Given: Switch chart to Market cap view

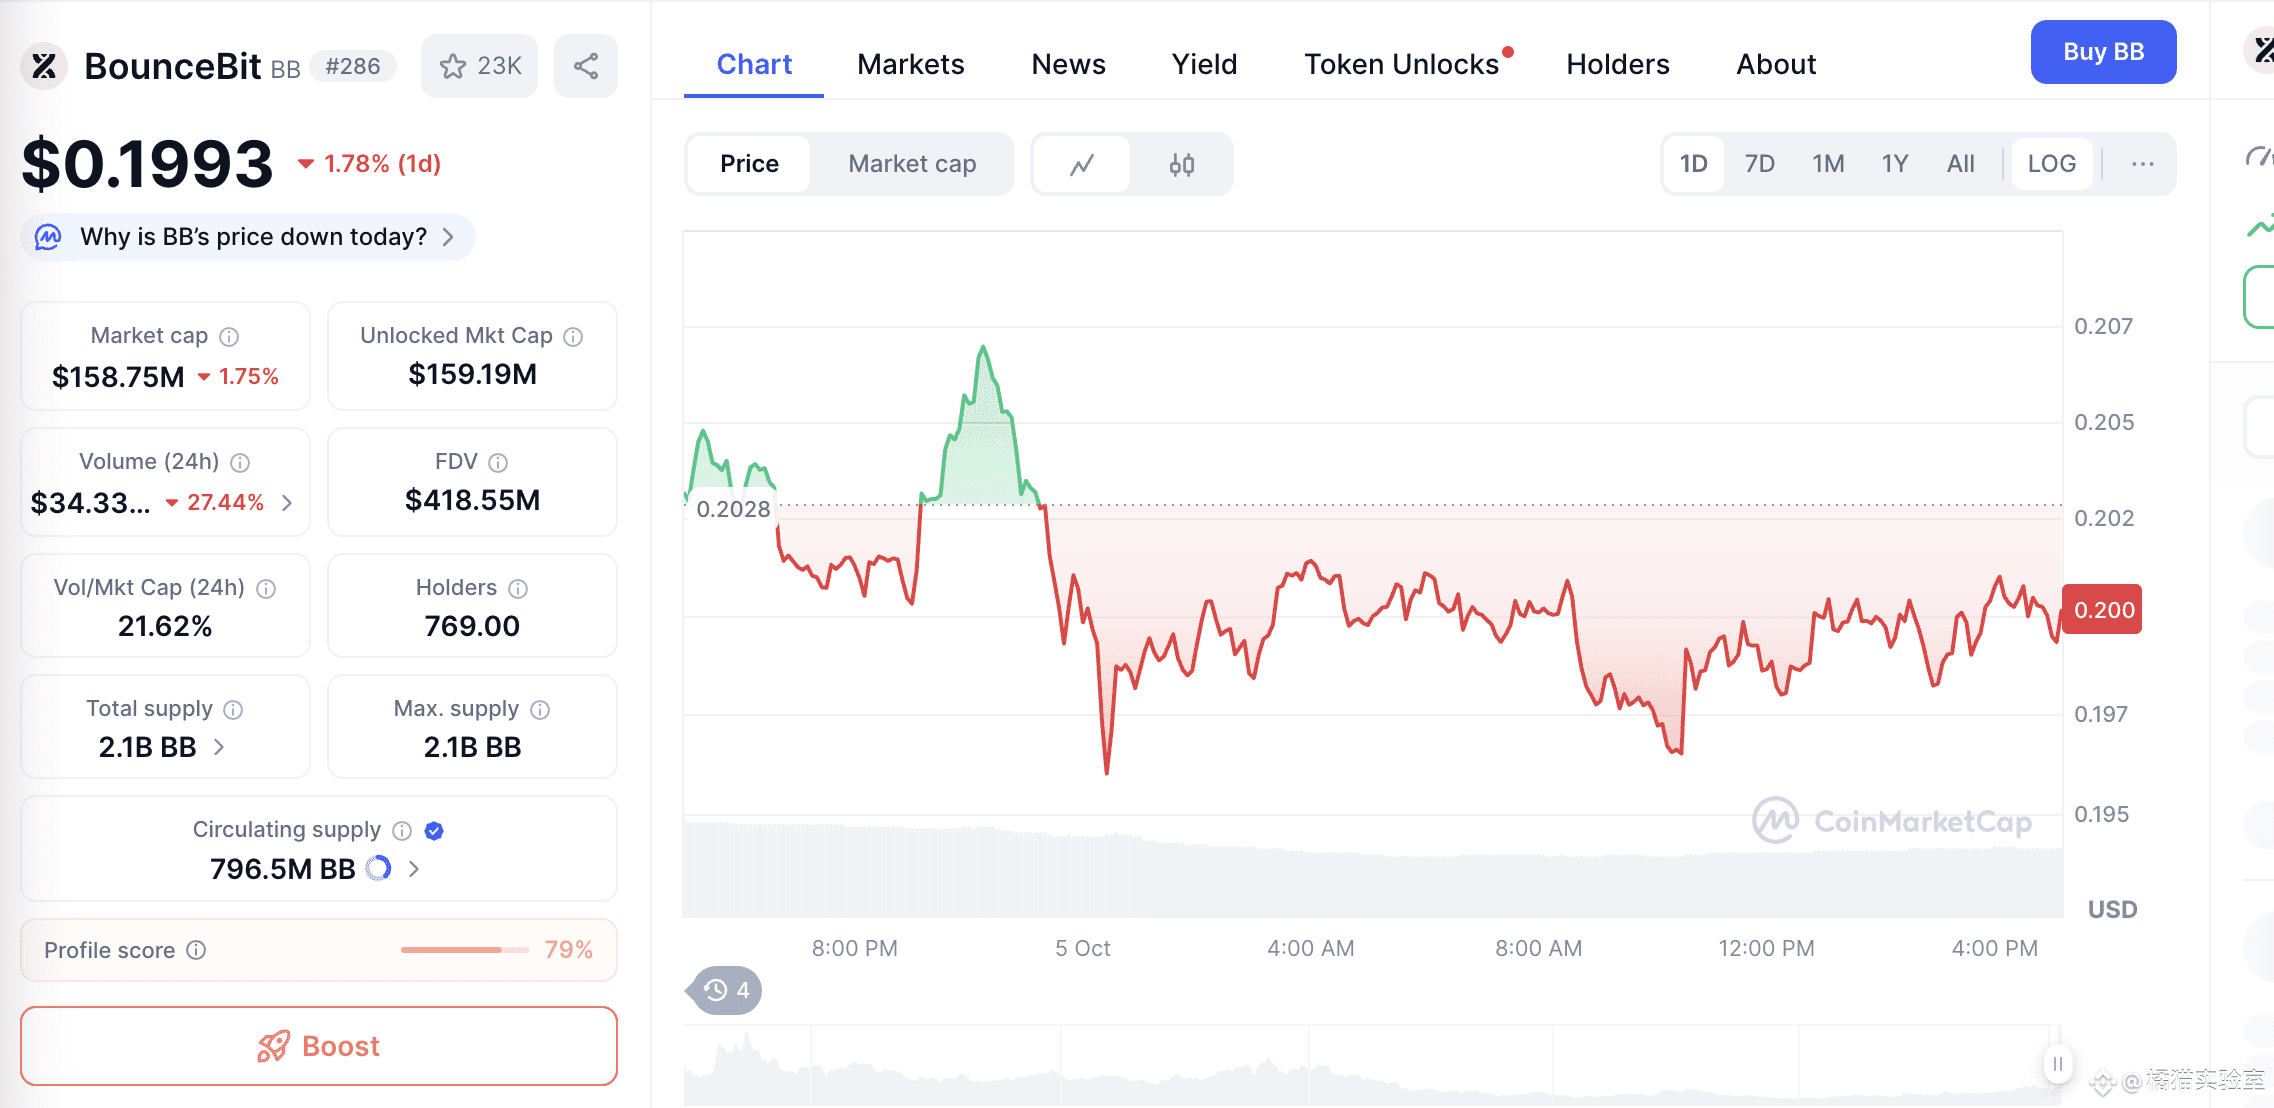Looking at the screenshot, I should coord(912,164).
